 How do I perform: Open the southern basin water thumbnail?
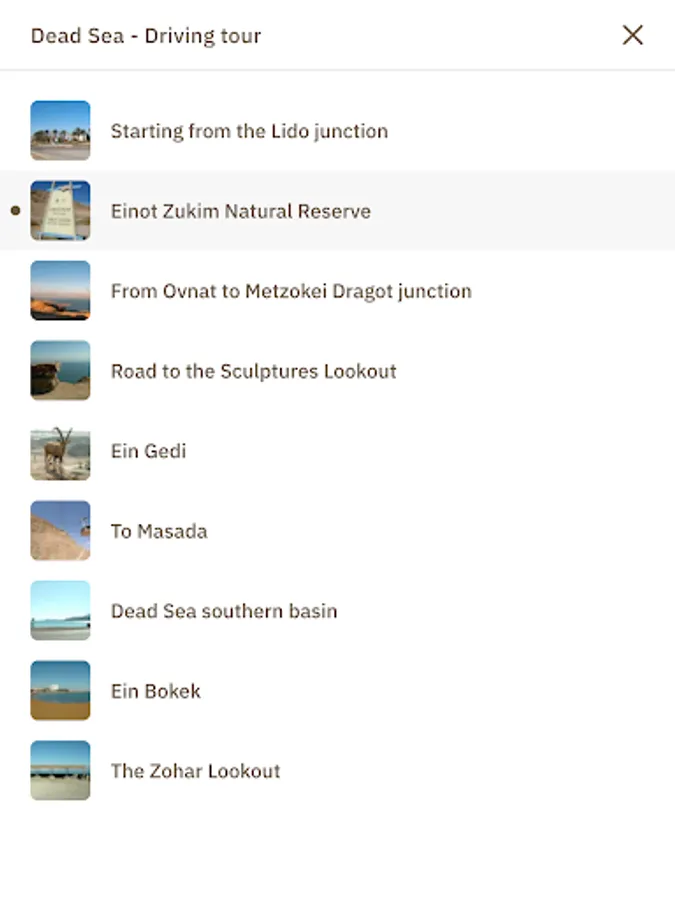(60, 610)
